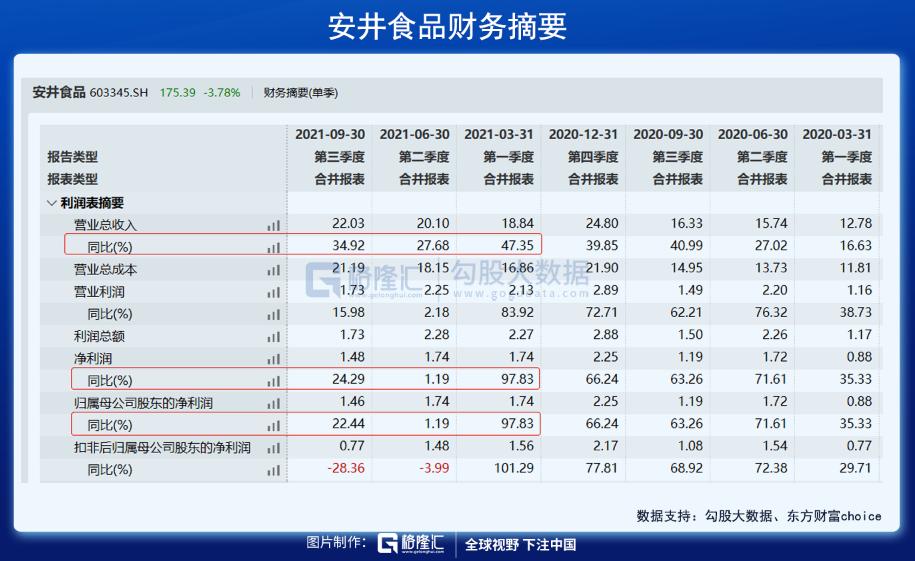Select column header 2020-03-31
The width and height of the screenshot is (915, 561).
[837, 134]
